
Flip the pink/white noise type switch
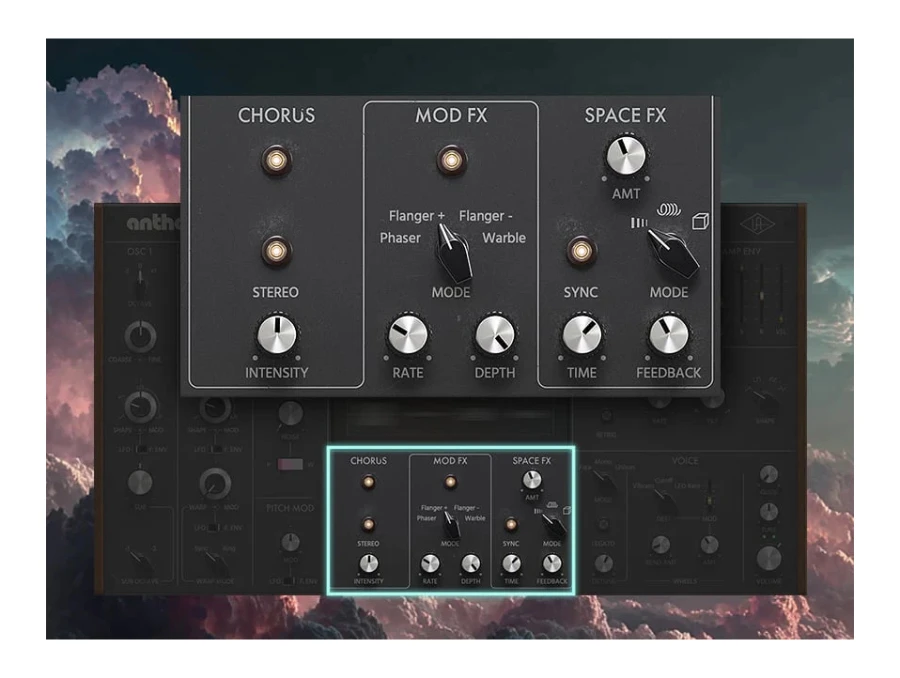point(290,464)
